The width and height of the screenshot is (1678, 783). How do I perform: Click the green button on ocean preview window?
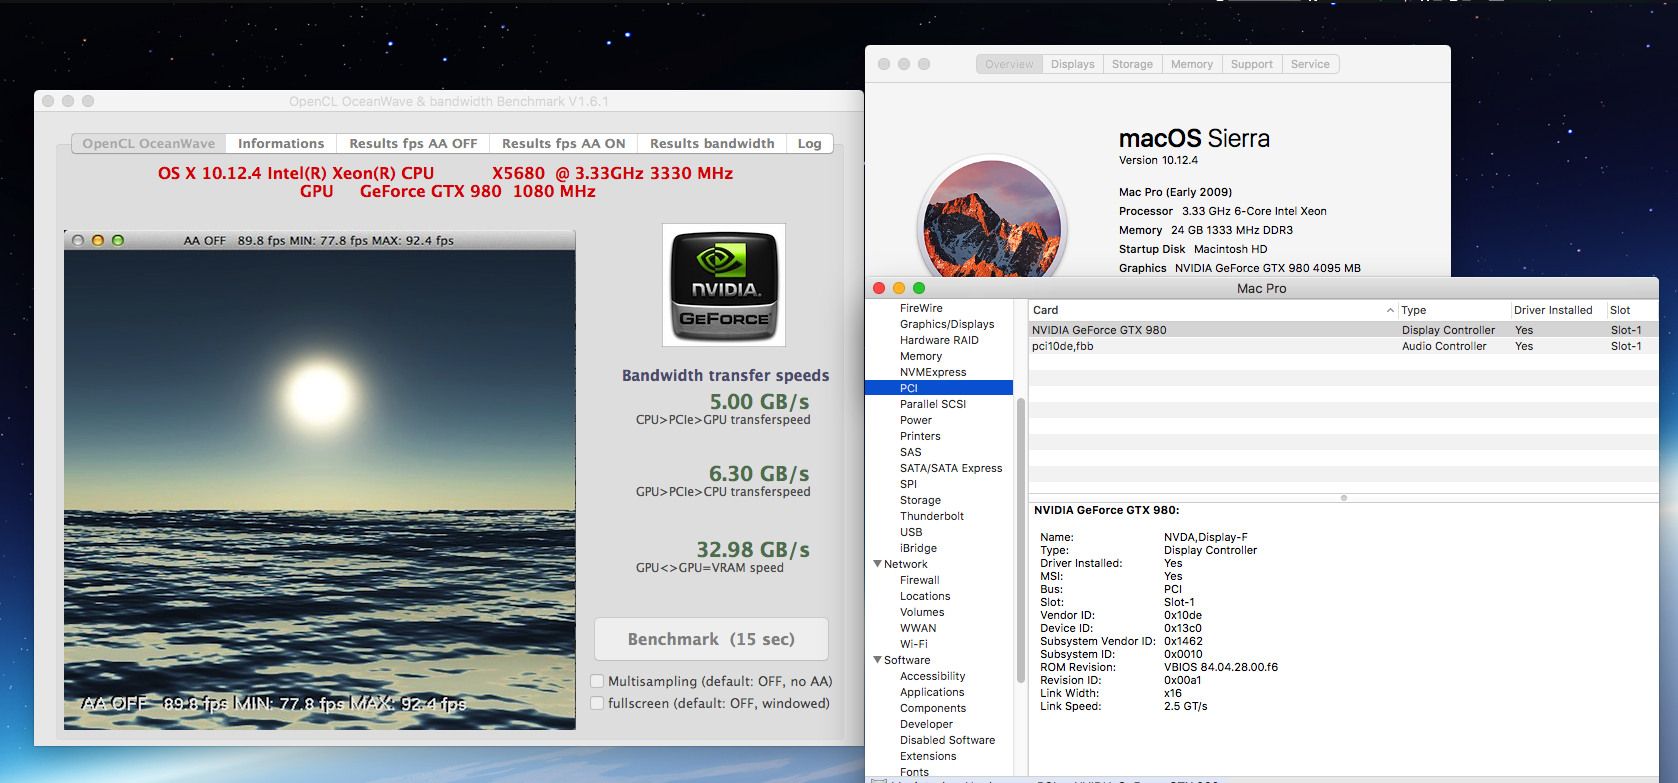[x=118, y=240]
